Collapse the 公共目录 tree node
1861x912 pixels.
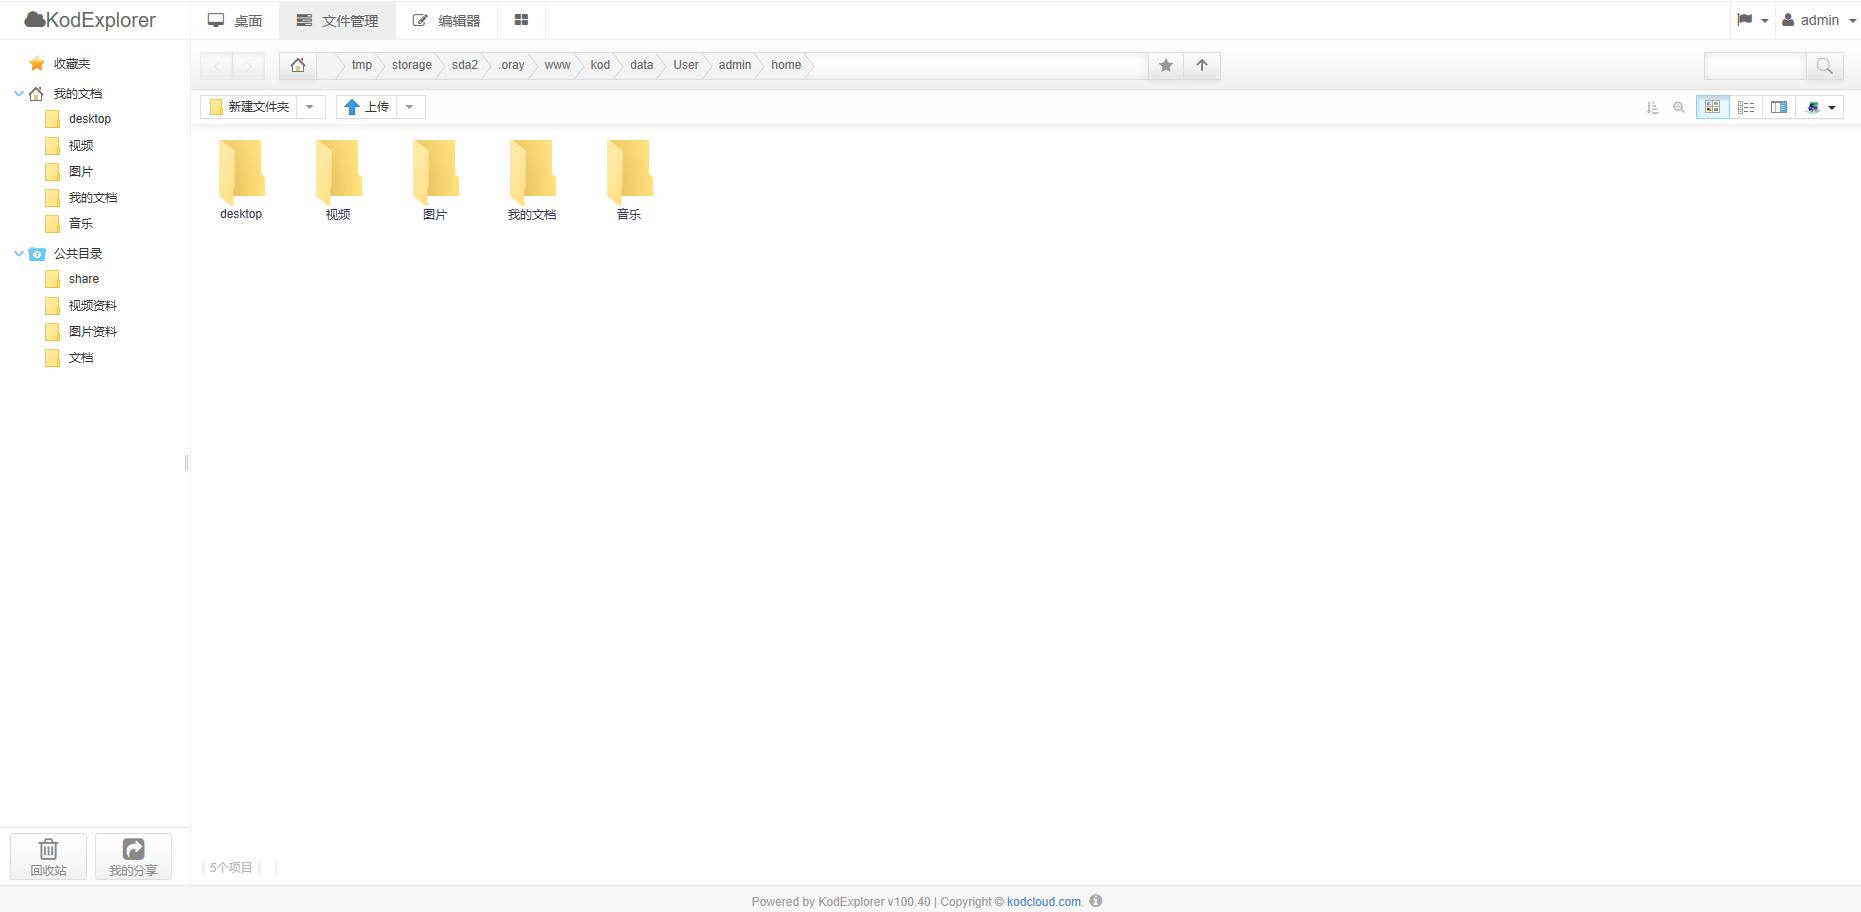(18, 253)
